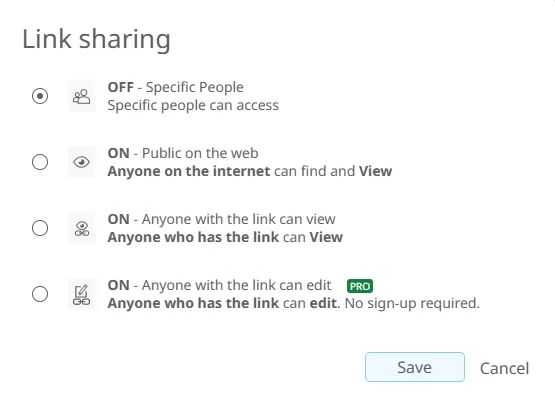Click the 'No sign-up required' description text
The height and width of the screenshot is (404, 555).
pyautogui.click(x=412, y=303)
